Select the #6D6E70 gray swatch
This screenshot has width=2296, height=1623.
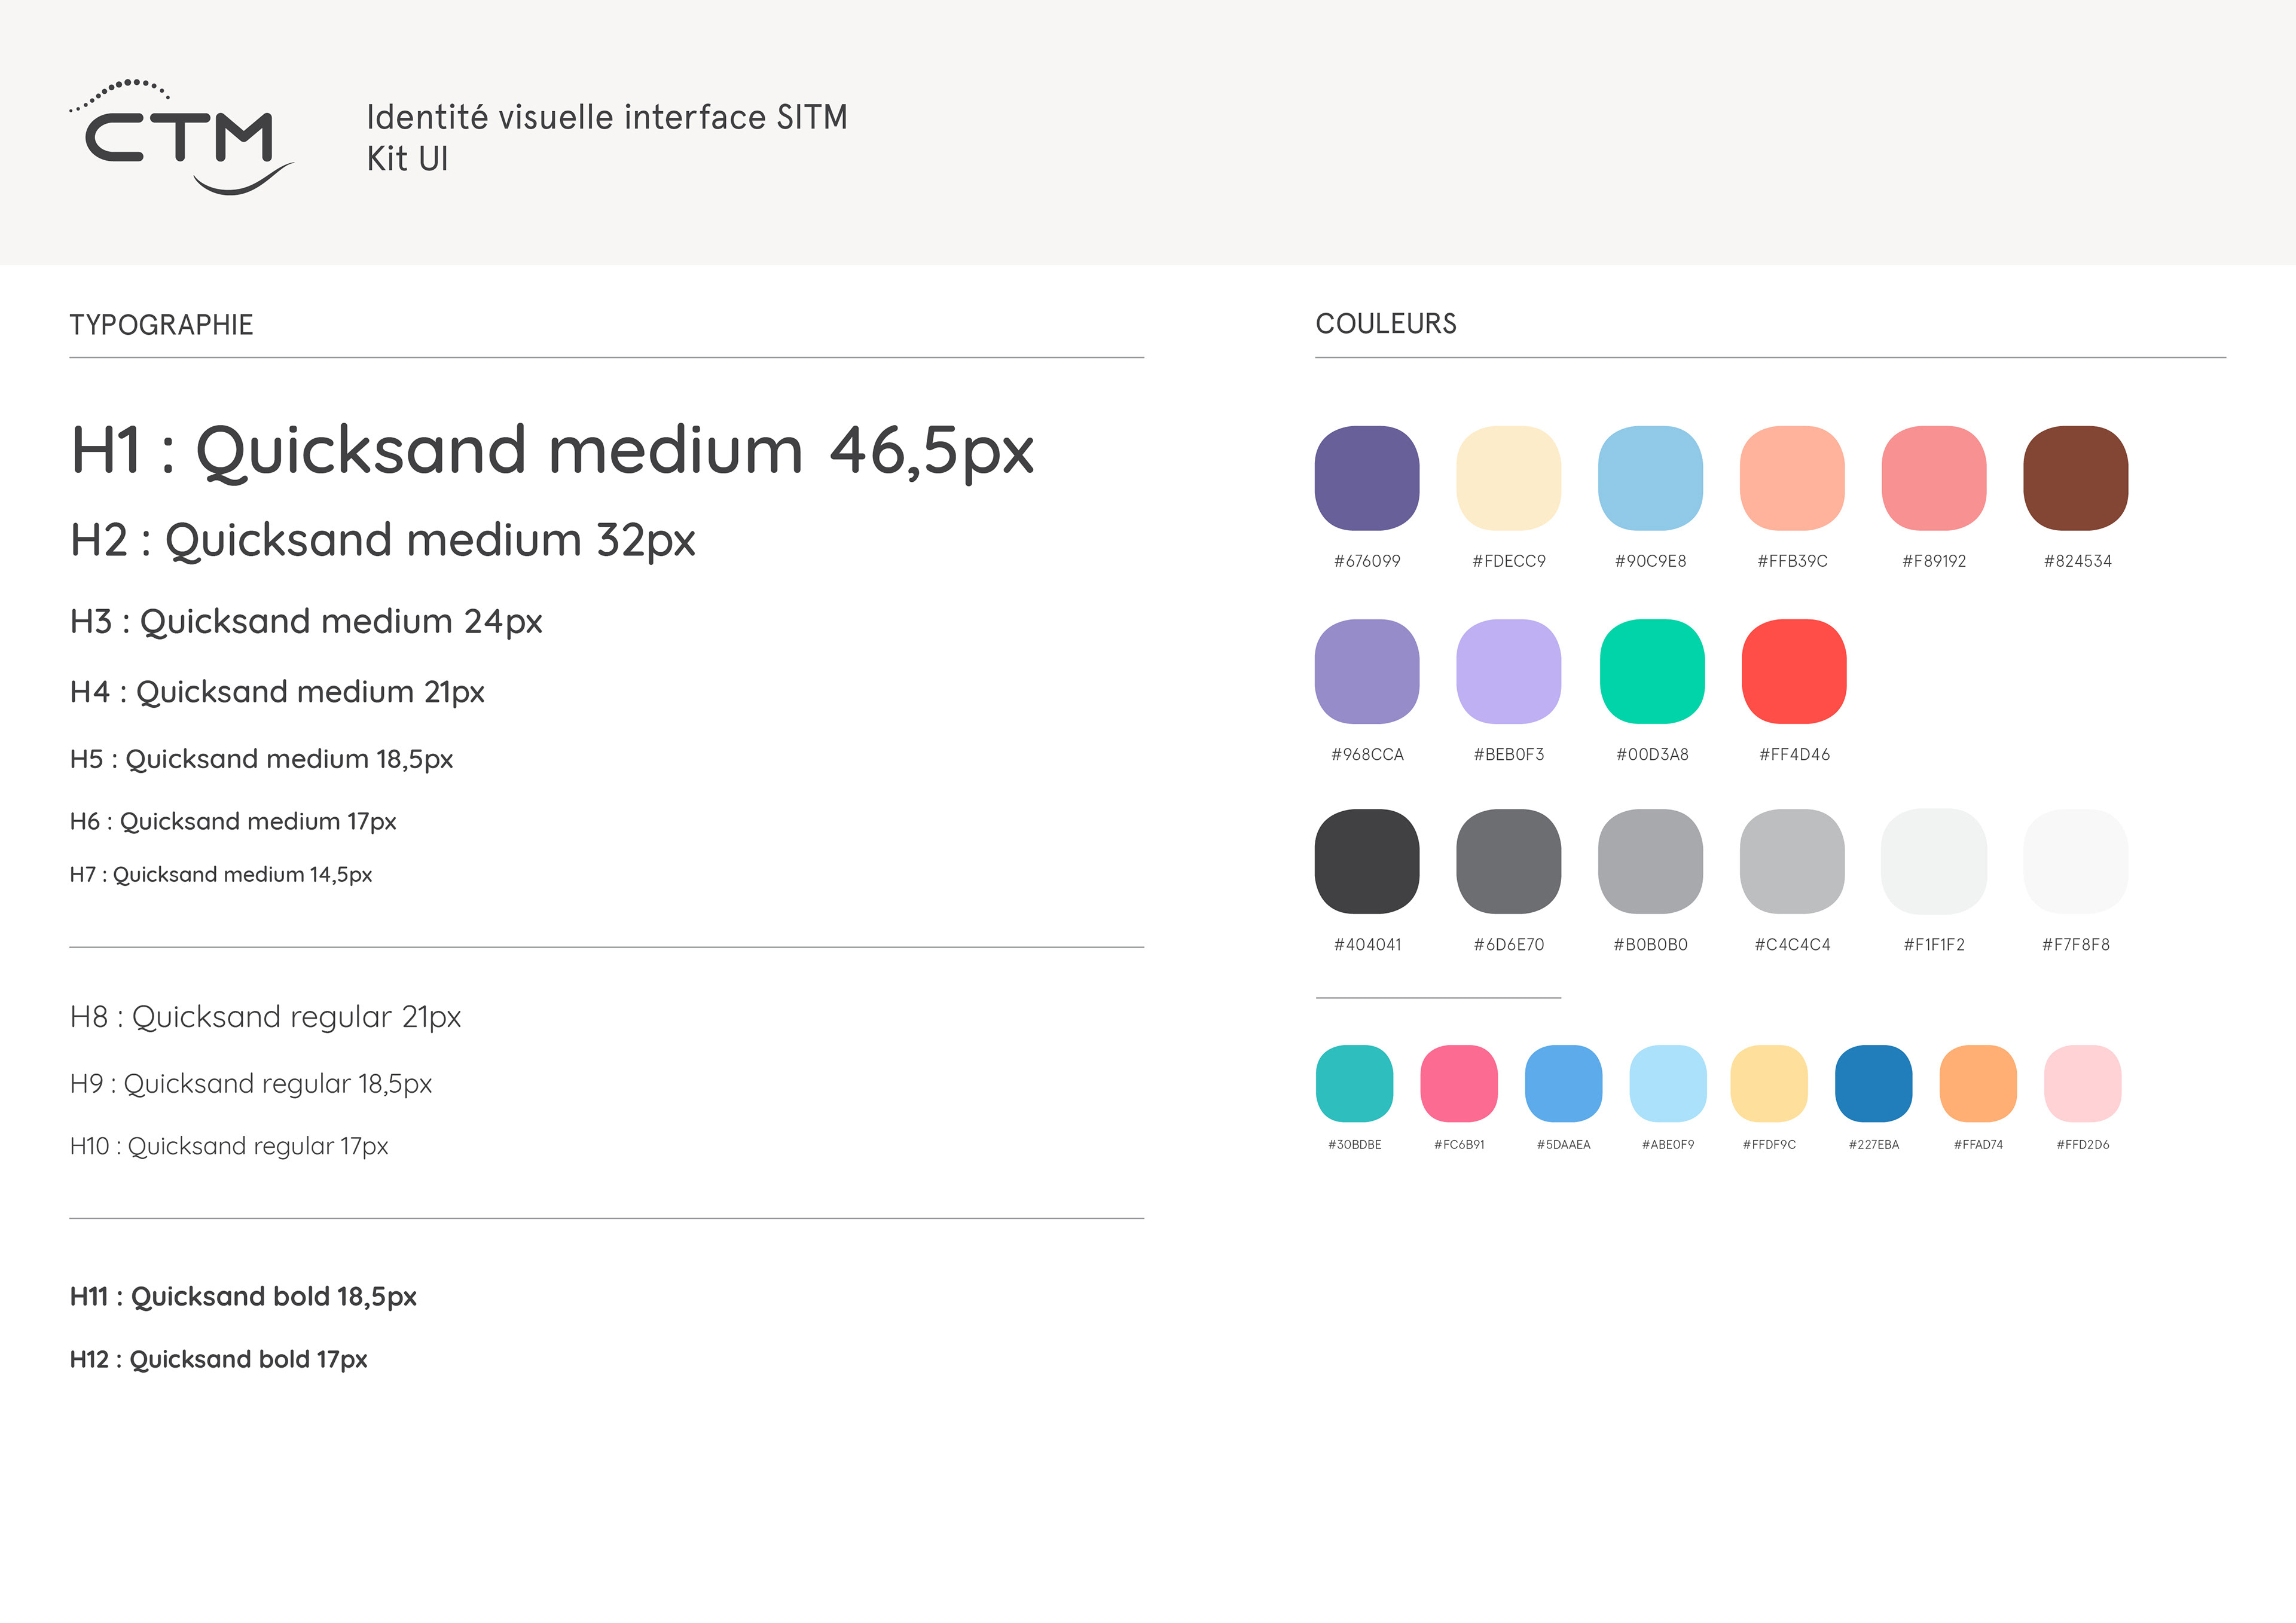(1509, 861)
